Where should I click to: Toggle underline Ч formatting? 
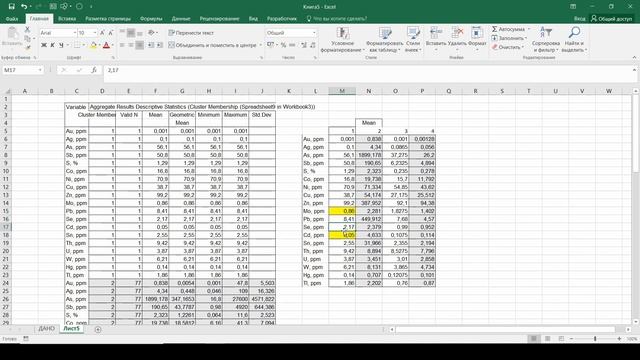click(61, 45)
